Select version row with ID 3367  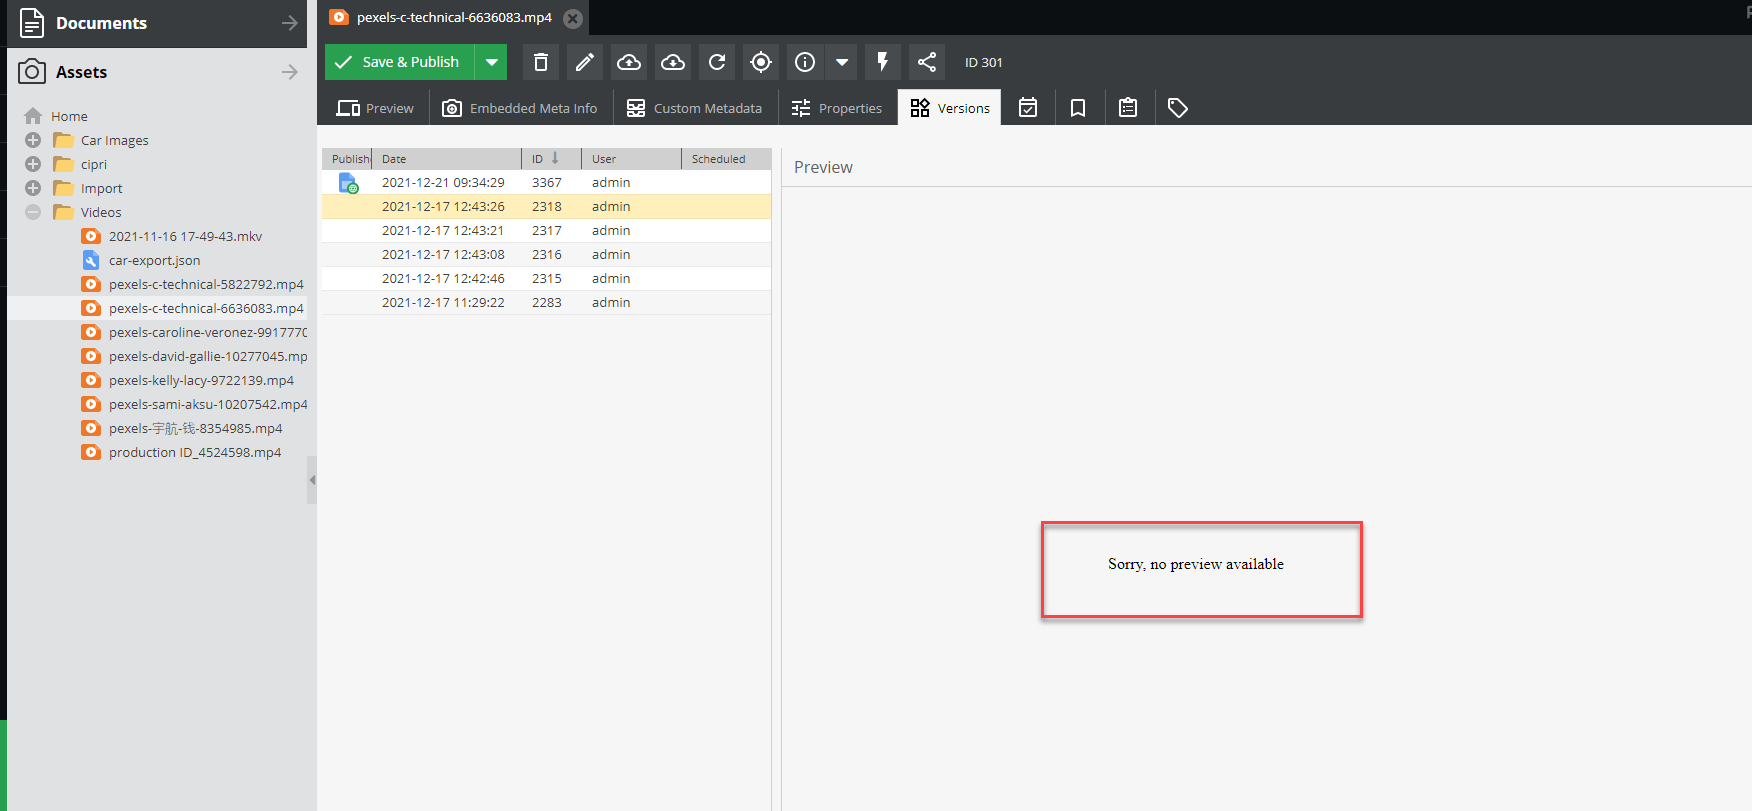coord(546,183)
